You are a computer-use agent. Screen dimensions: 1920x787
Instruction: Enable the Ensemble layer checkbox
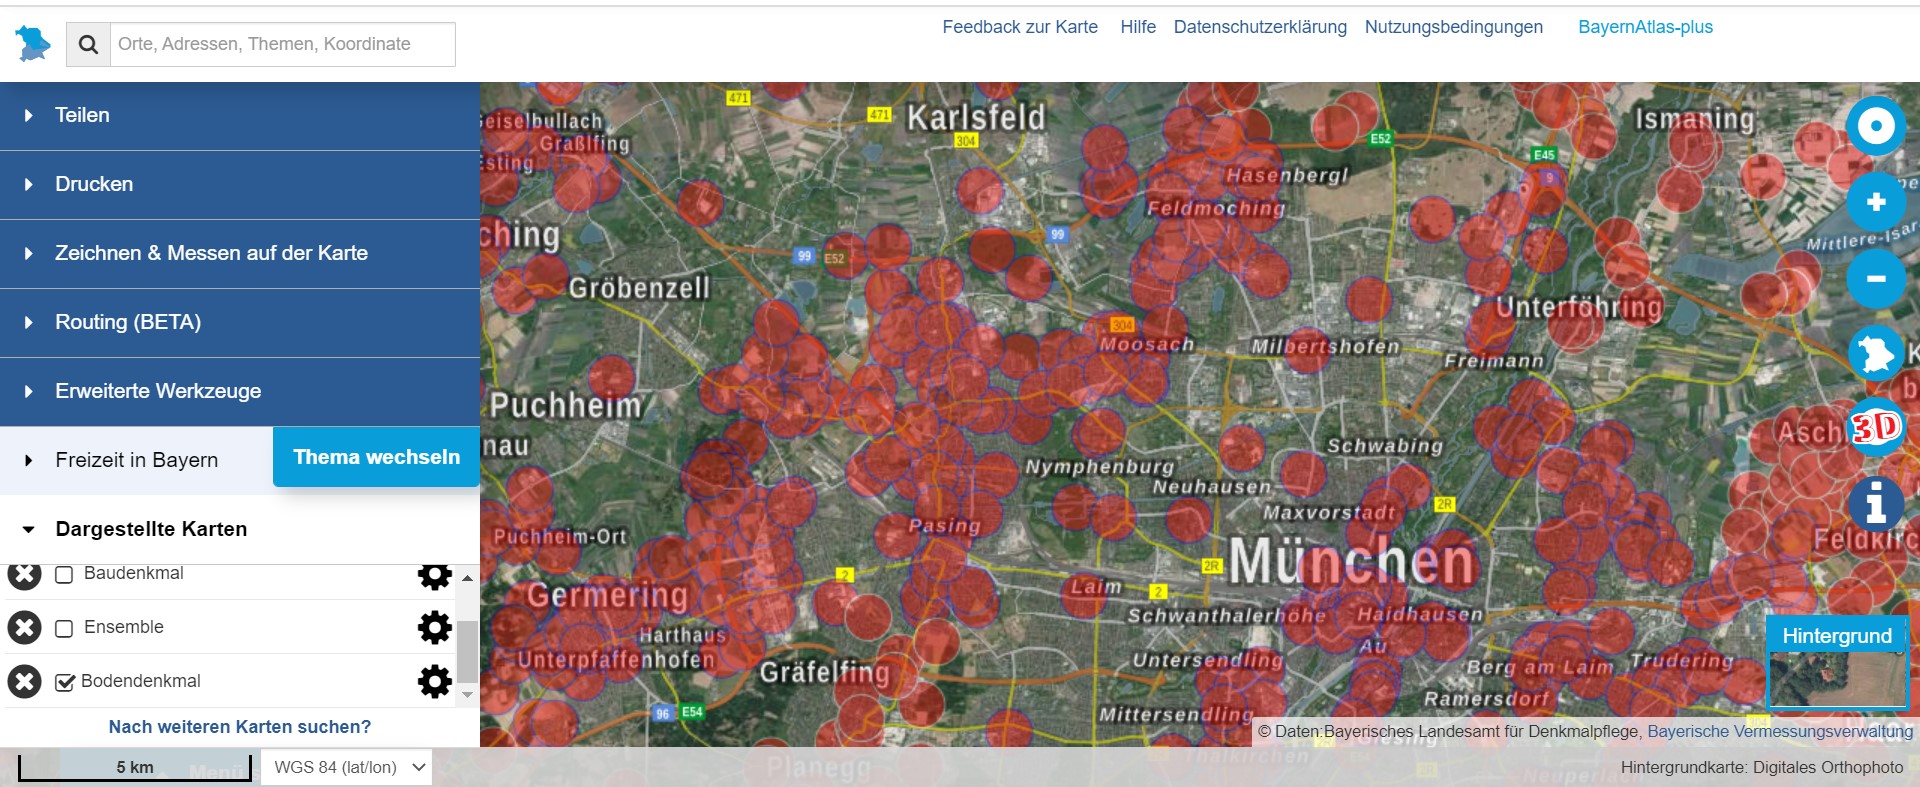point(64,628)
